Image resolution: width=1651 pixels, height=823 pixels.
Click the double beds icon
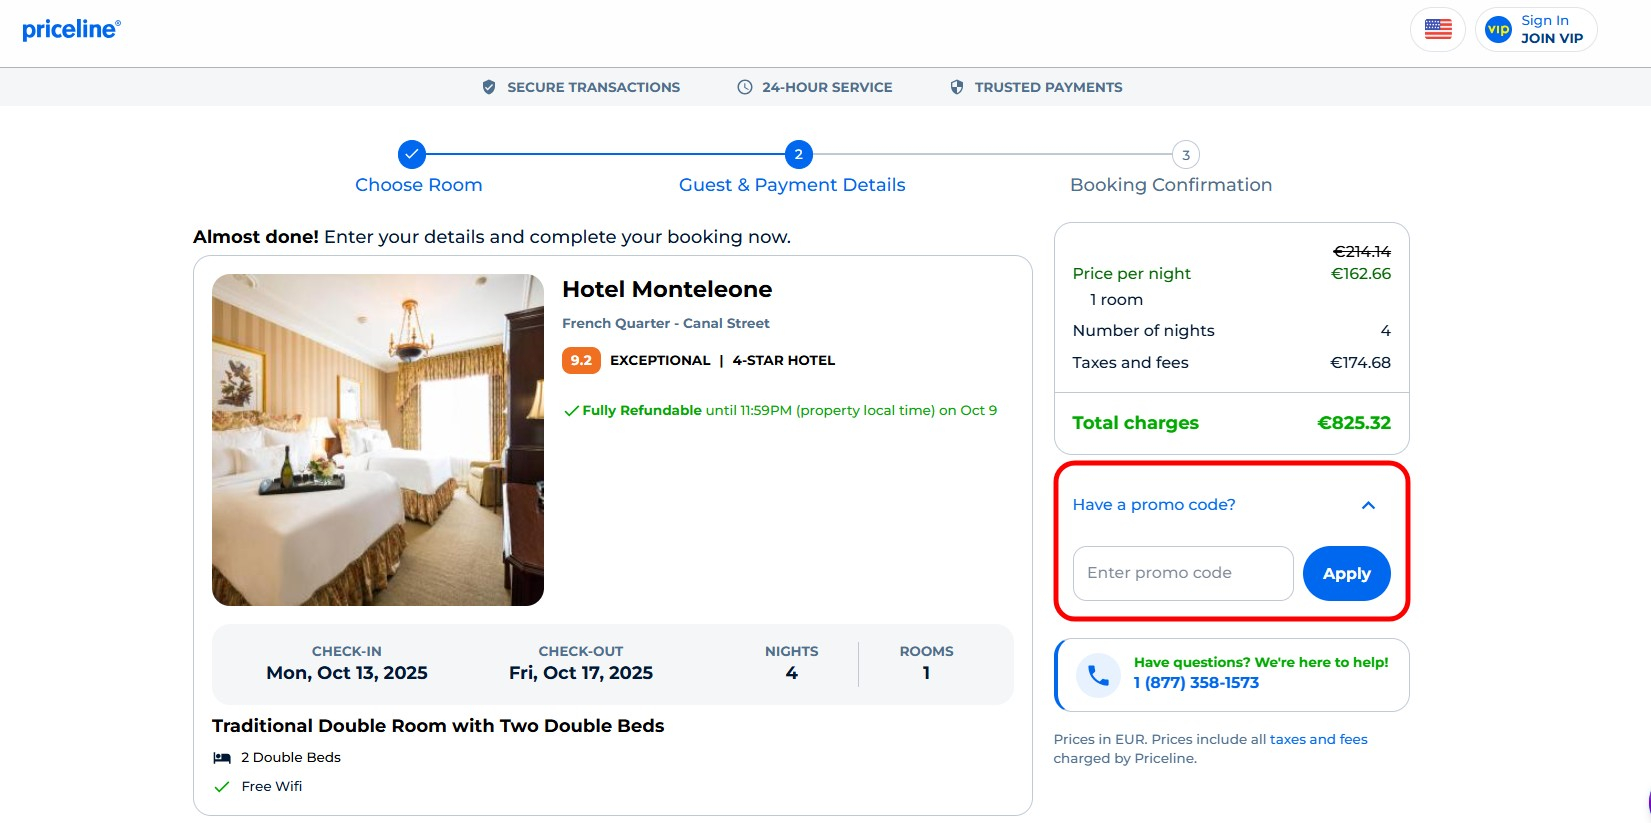pos(222,758)
